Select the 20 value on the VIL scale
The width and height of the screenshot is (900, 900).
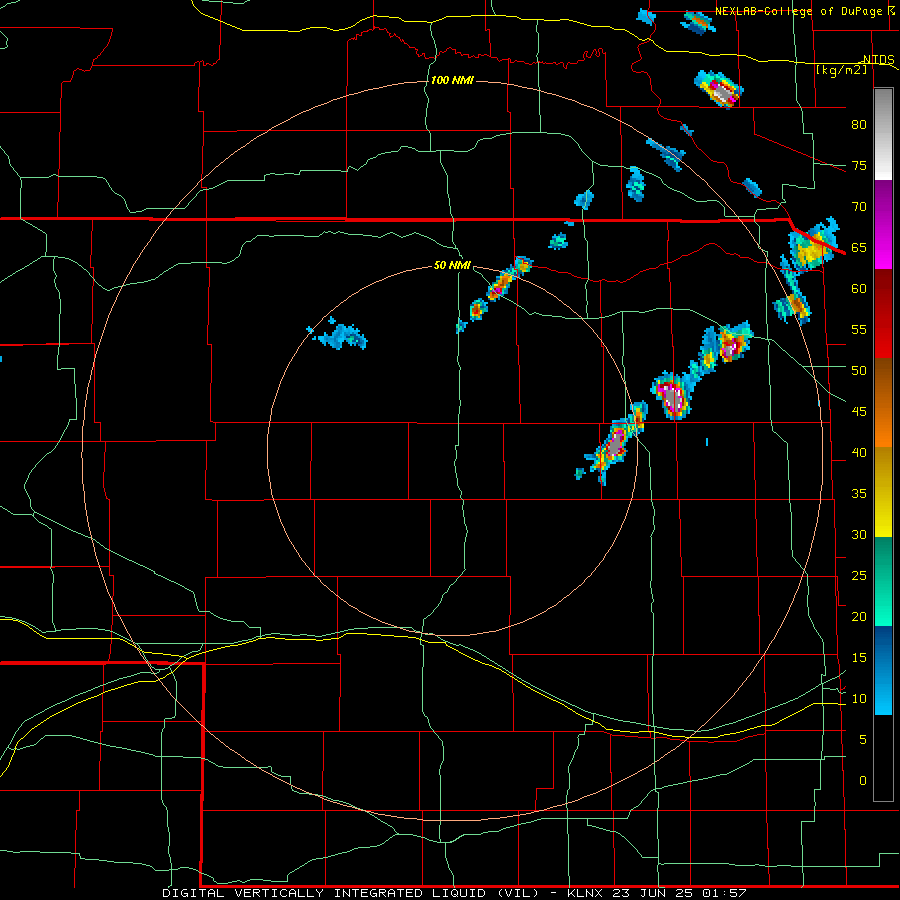click(859, 617)
